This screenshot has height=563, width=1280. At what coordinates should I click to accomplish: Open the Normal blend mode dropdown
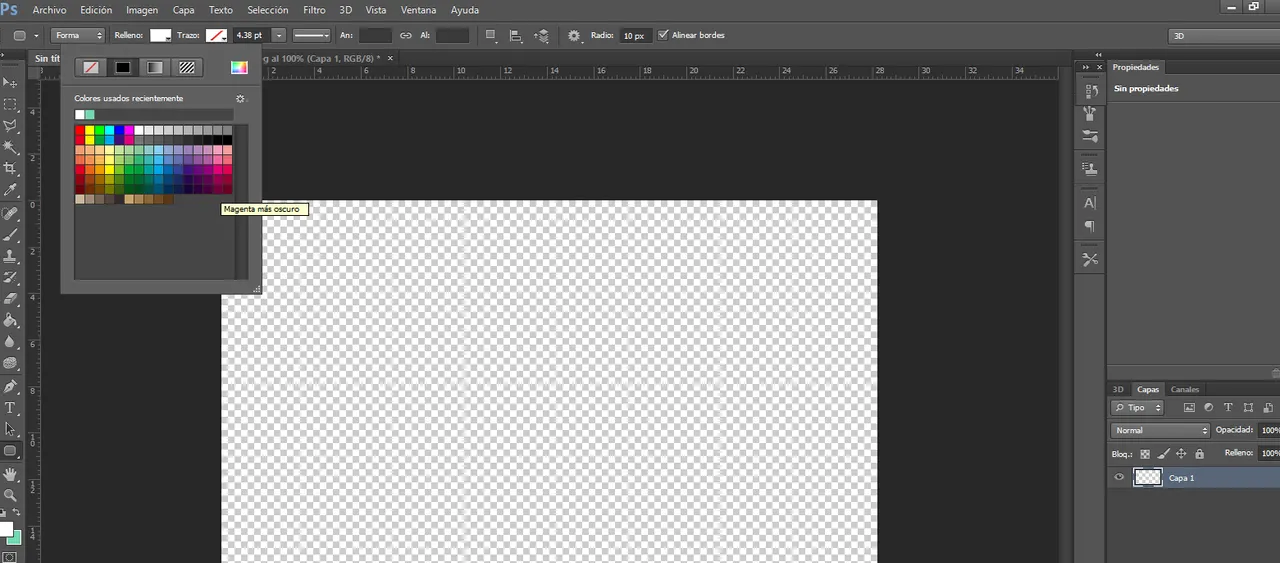[1160, 430]
